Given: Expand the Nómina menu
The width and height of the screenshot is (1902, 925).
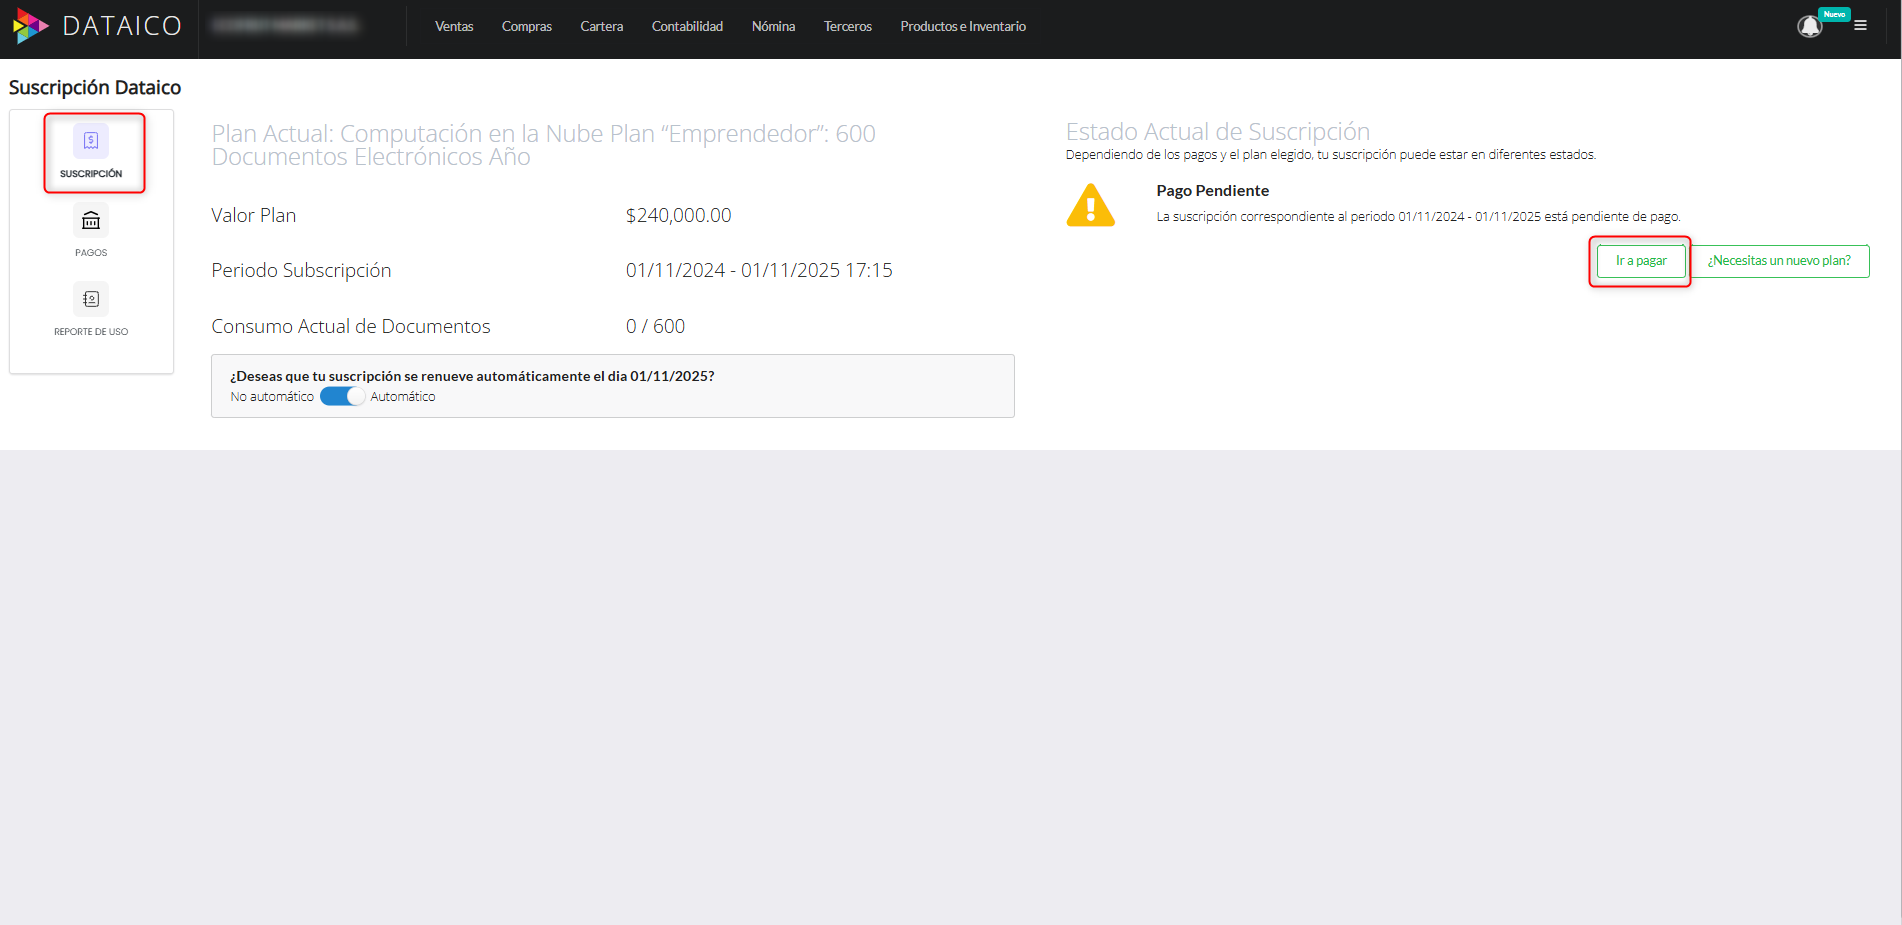Looking at the screenshot, I should (773, 27).
